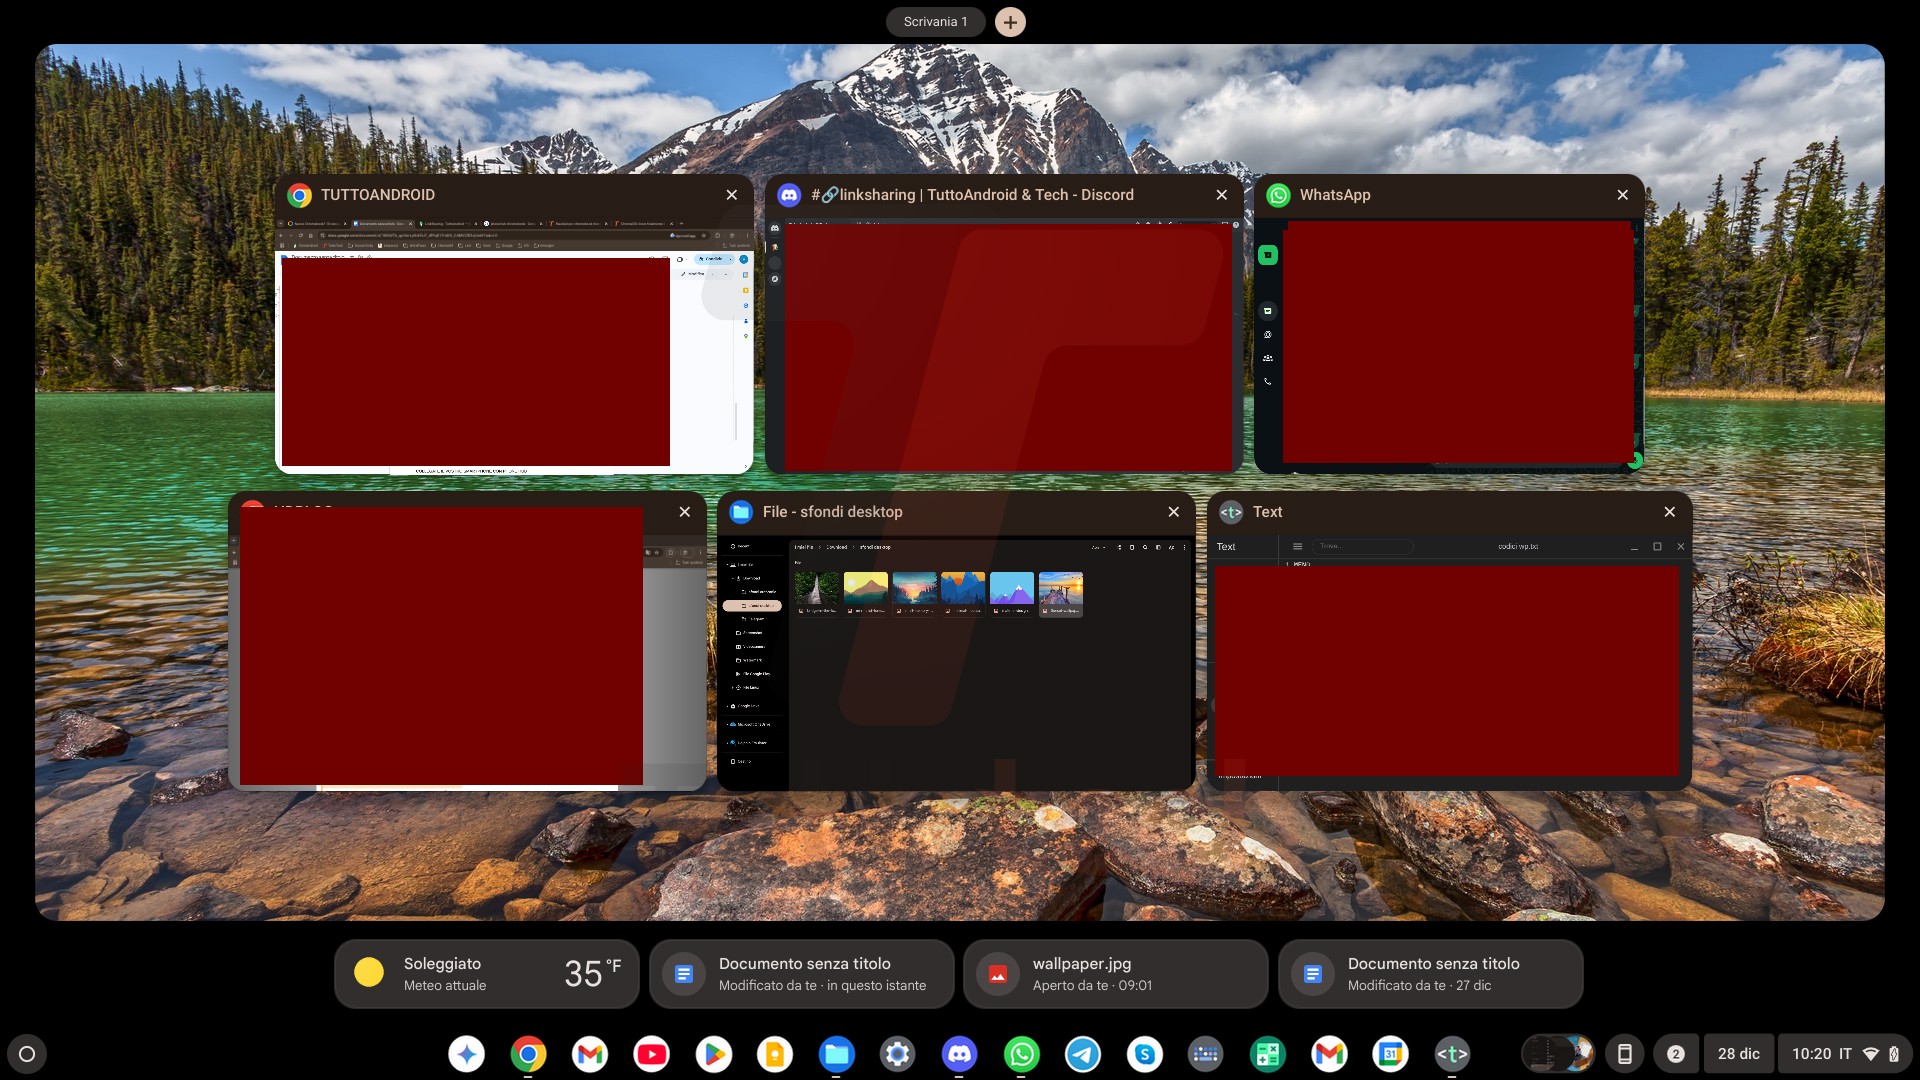Viewport: 1920px width, 1080px height.
Task: Open the wallpaper.jpg suggestion card
Action: pos(1114,973)
